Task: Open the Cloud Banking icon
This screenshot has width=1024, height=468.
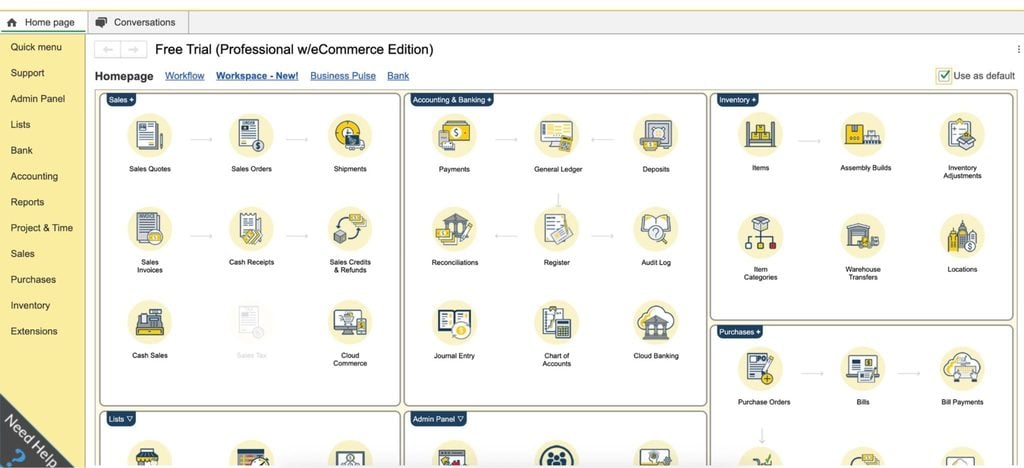Action: (656, 322)
